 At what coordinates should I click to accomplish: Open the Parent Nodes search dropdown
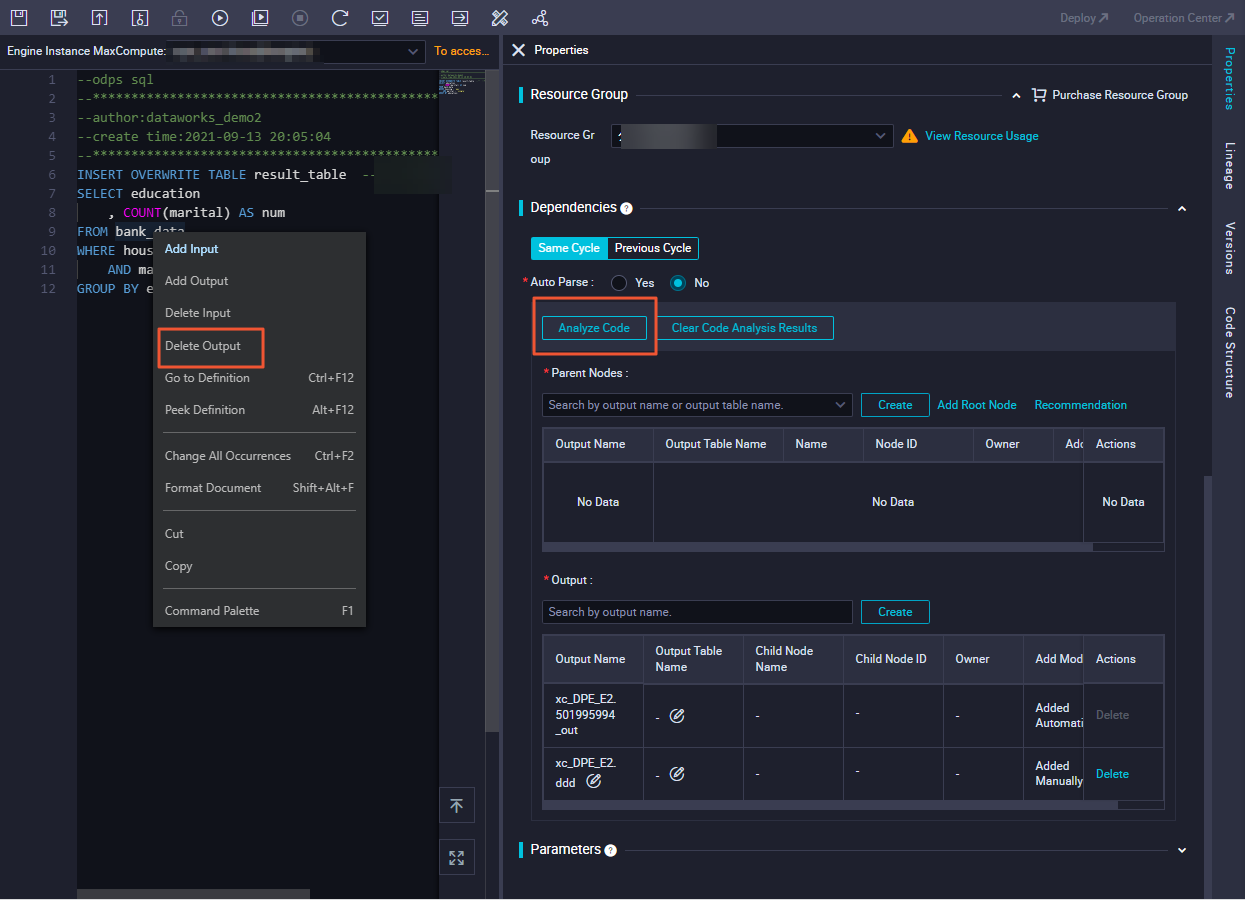(x=697, y=405)
